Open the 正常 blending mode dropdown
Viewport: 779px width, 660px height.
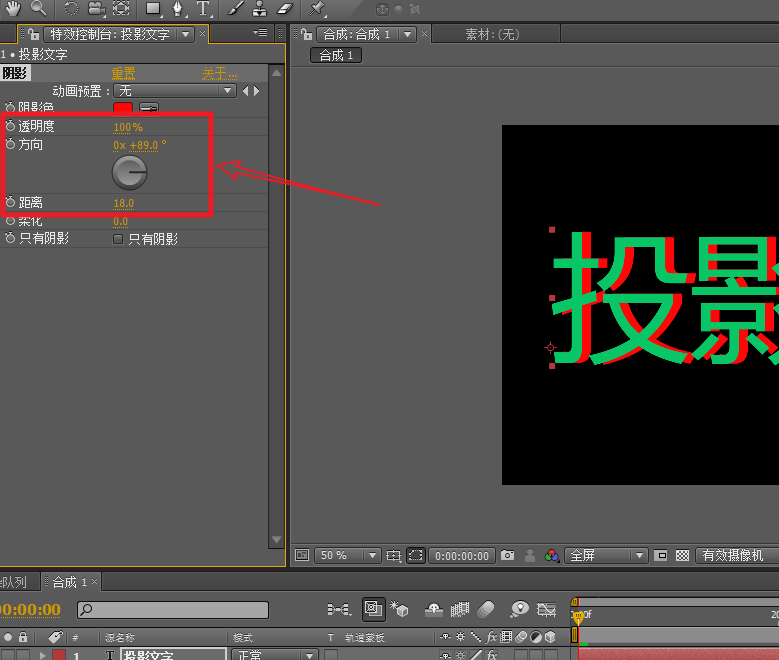click(x=274, y=655)
